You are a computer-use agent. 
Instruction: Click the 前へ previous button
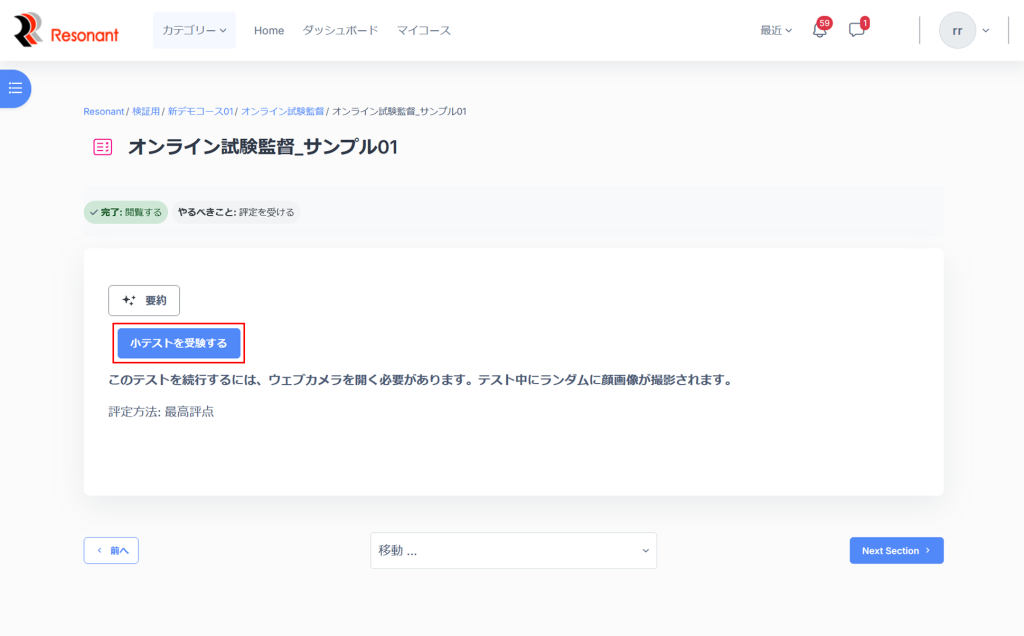point(111,551)
